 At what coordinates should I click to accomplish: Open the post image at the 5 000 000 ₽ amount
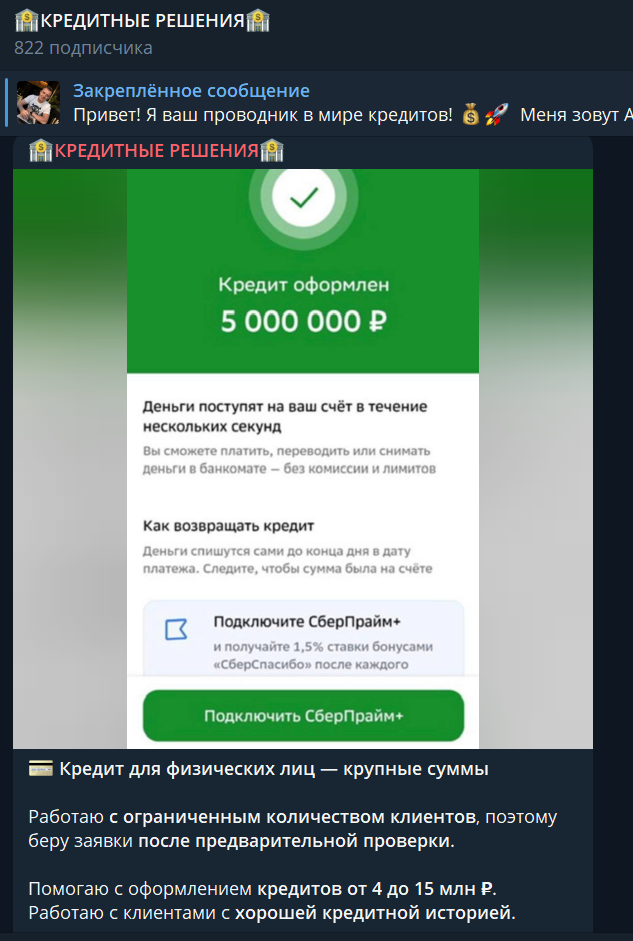pos(304,321)
